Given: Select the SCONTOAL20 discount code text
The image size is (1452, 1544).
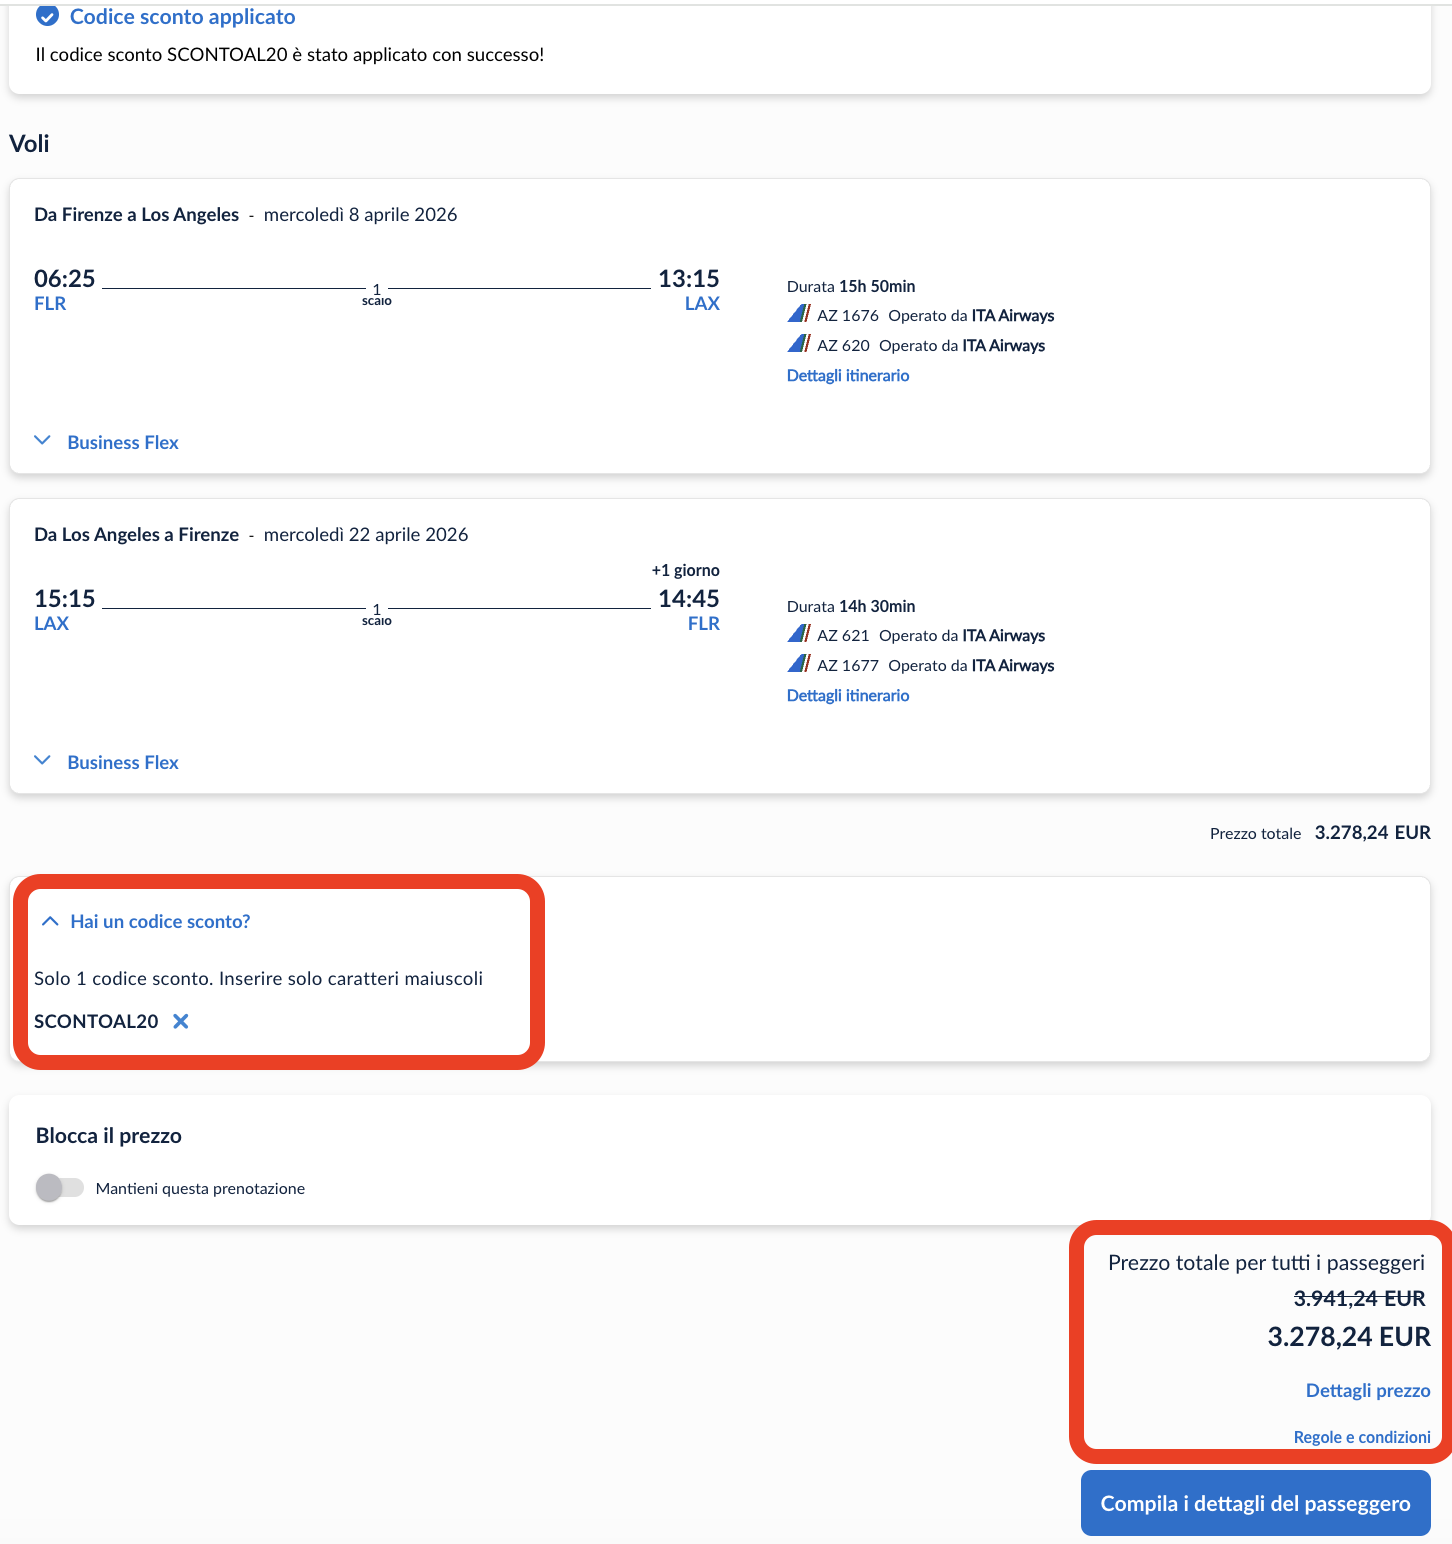Looking at the screenshot, I should click(x=97, y=1021).
